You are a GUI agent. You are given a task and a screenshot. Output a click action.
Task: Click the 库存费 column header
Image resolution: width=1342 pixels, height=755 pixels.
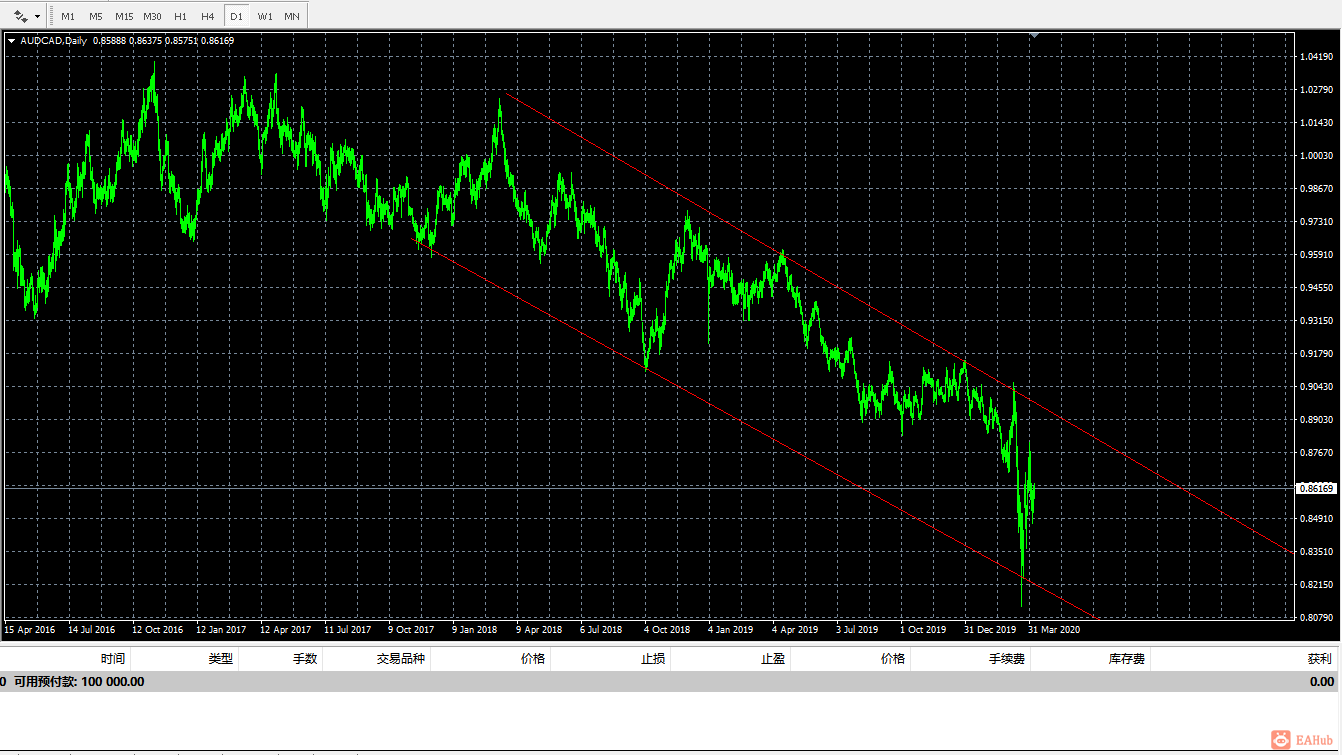[x=1127, y=659]
